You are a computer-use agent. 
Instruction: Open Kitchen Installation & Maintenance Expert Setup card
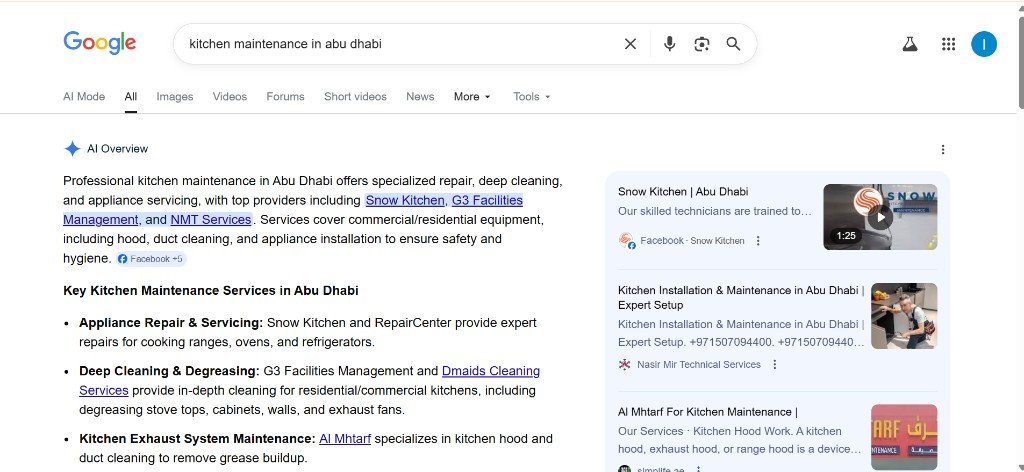coord(741,298)
